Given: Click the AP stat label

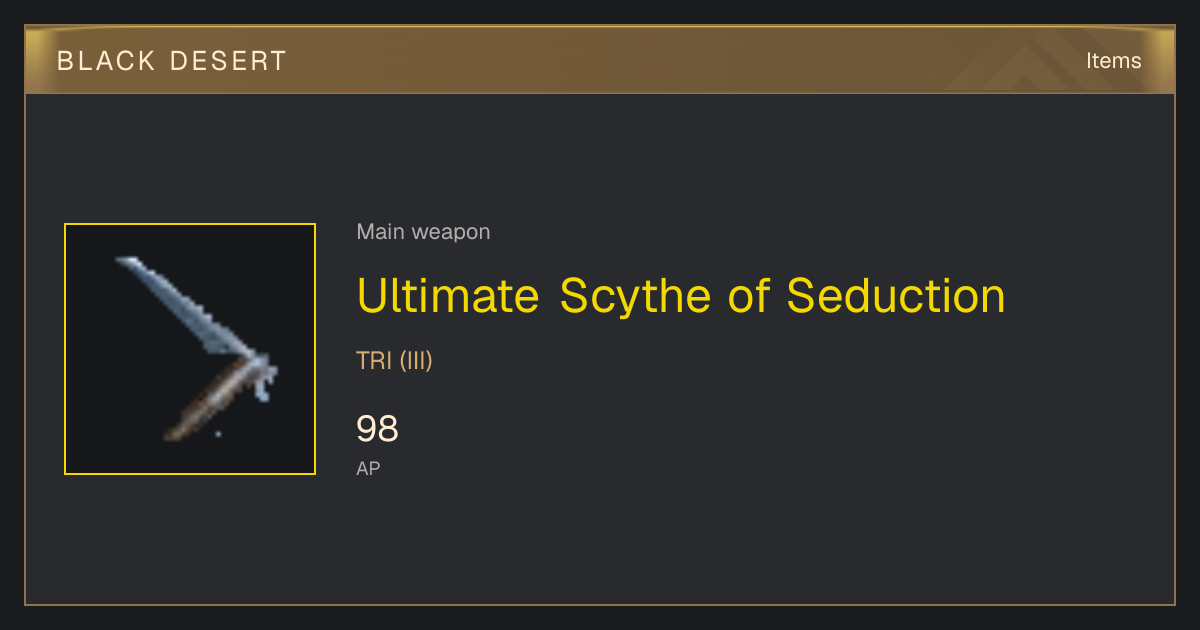Looking at the screenshot, I should pos(368,468).
